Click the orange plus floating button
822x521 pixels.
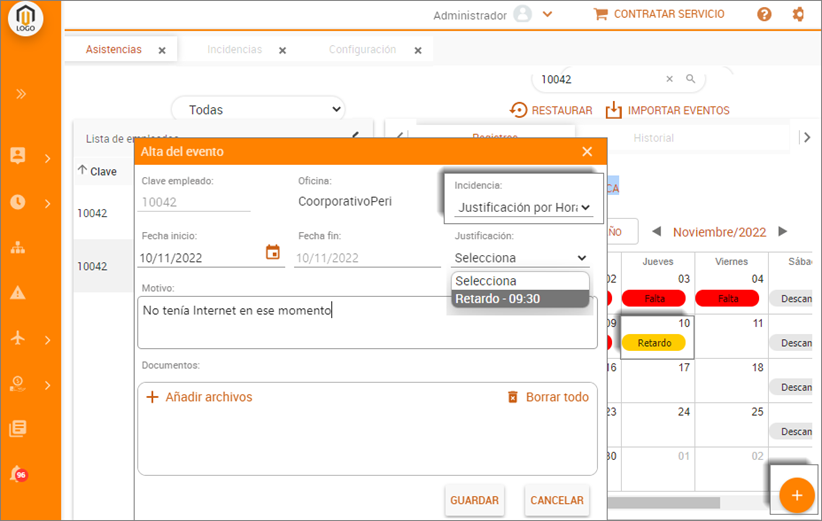point(796,495)
